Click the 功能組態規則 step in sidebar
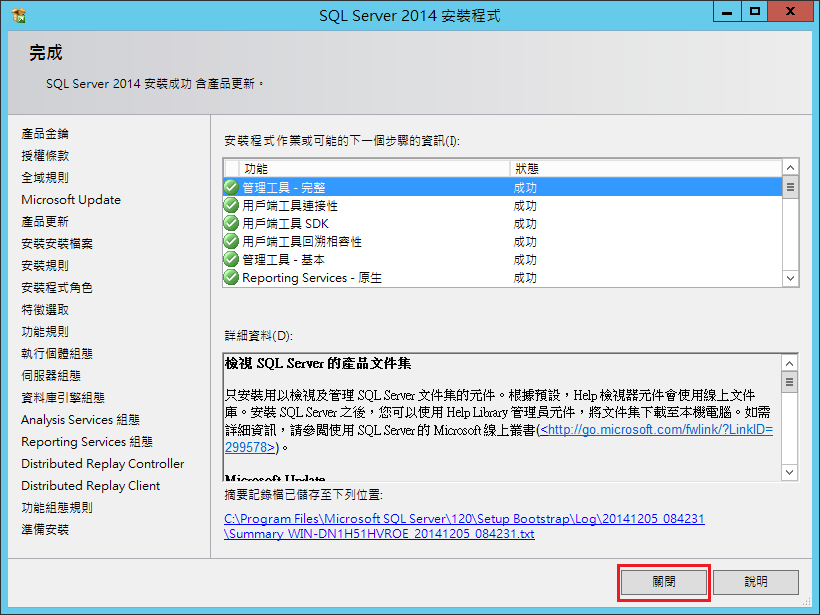Image resolution: width=820 pixels, height=615 pixels. (57, 508)
